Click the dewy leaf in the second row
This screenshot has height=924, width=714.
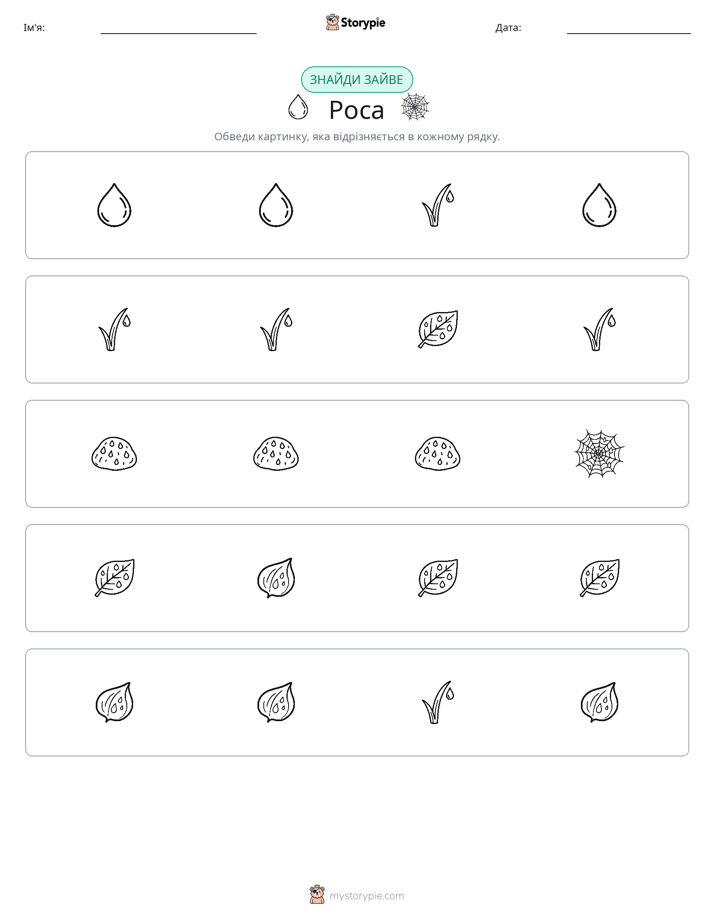tap(438, 329)
